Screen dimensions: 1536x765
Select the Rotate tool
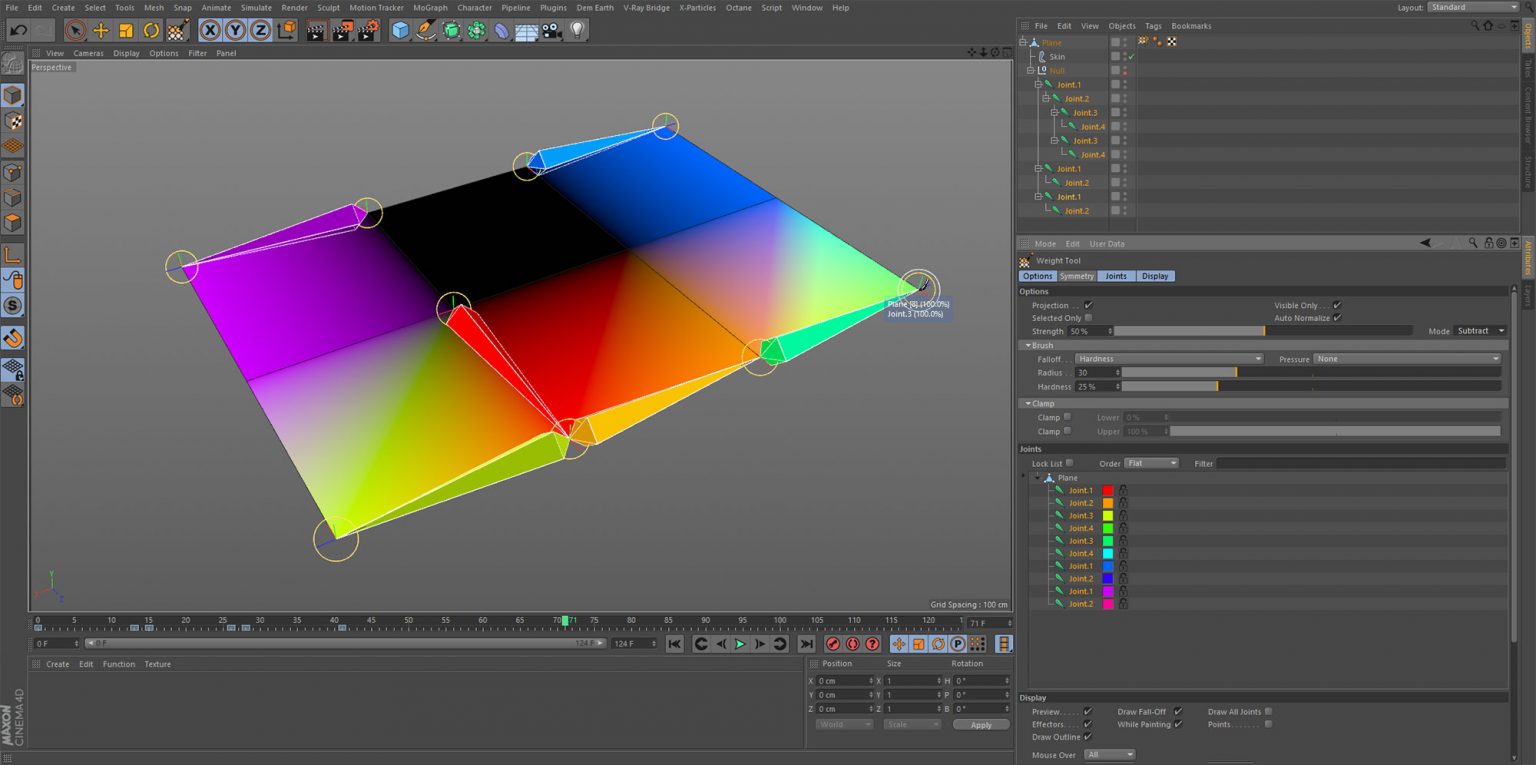[152, 31]
